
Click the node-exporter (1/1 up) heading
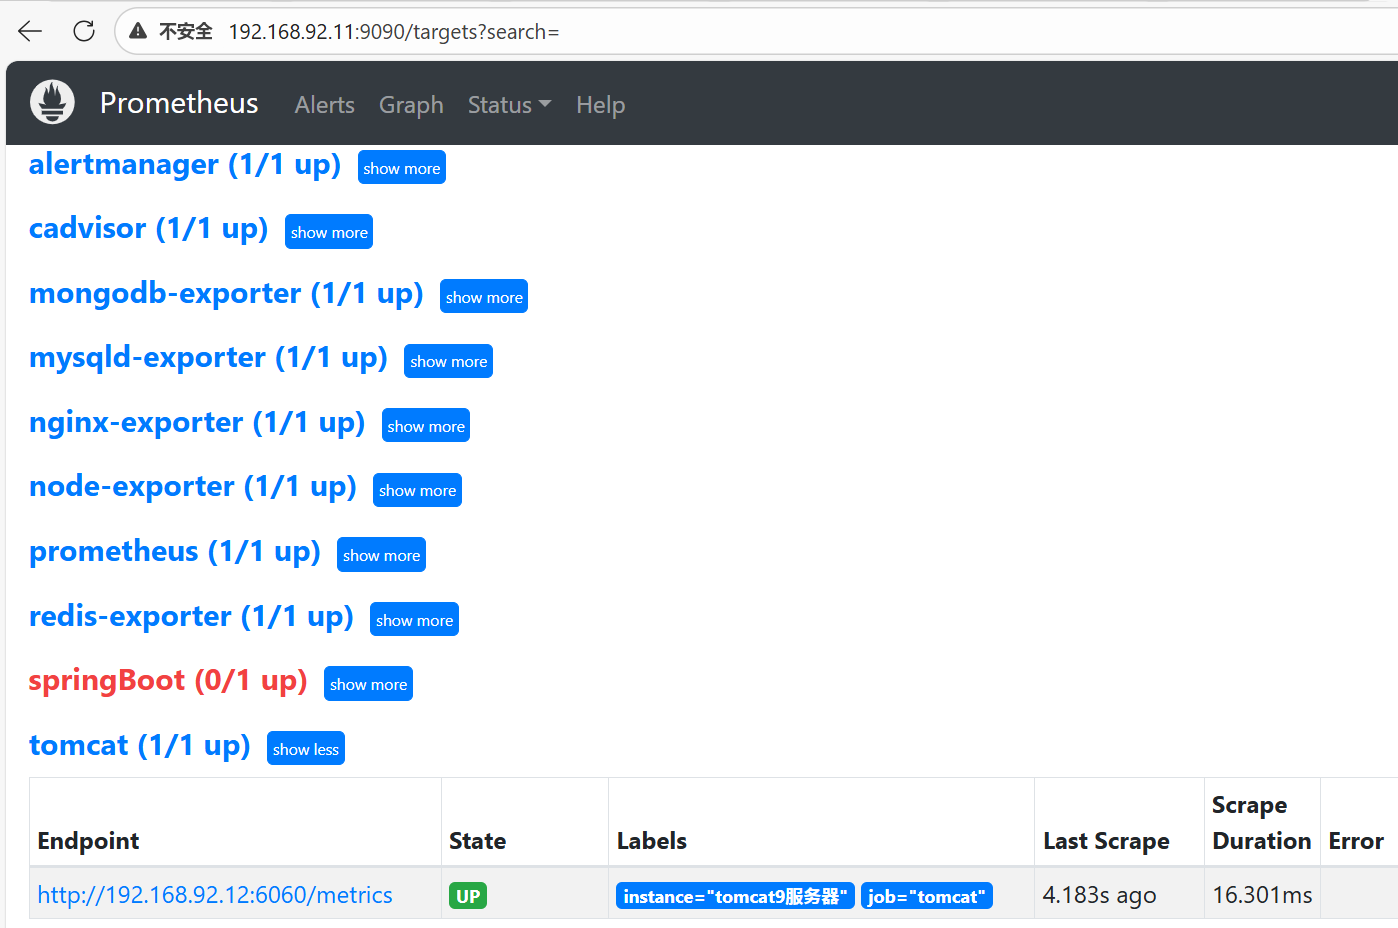193,487
